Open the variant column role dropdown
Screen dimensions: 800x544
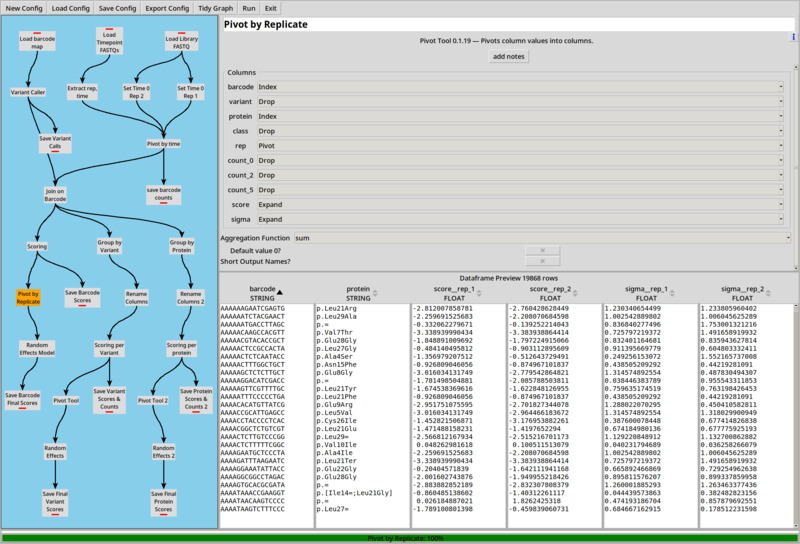tap(520, 102)
